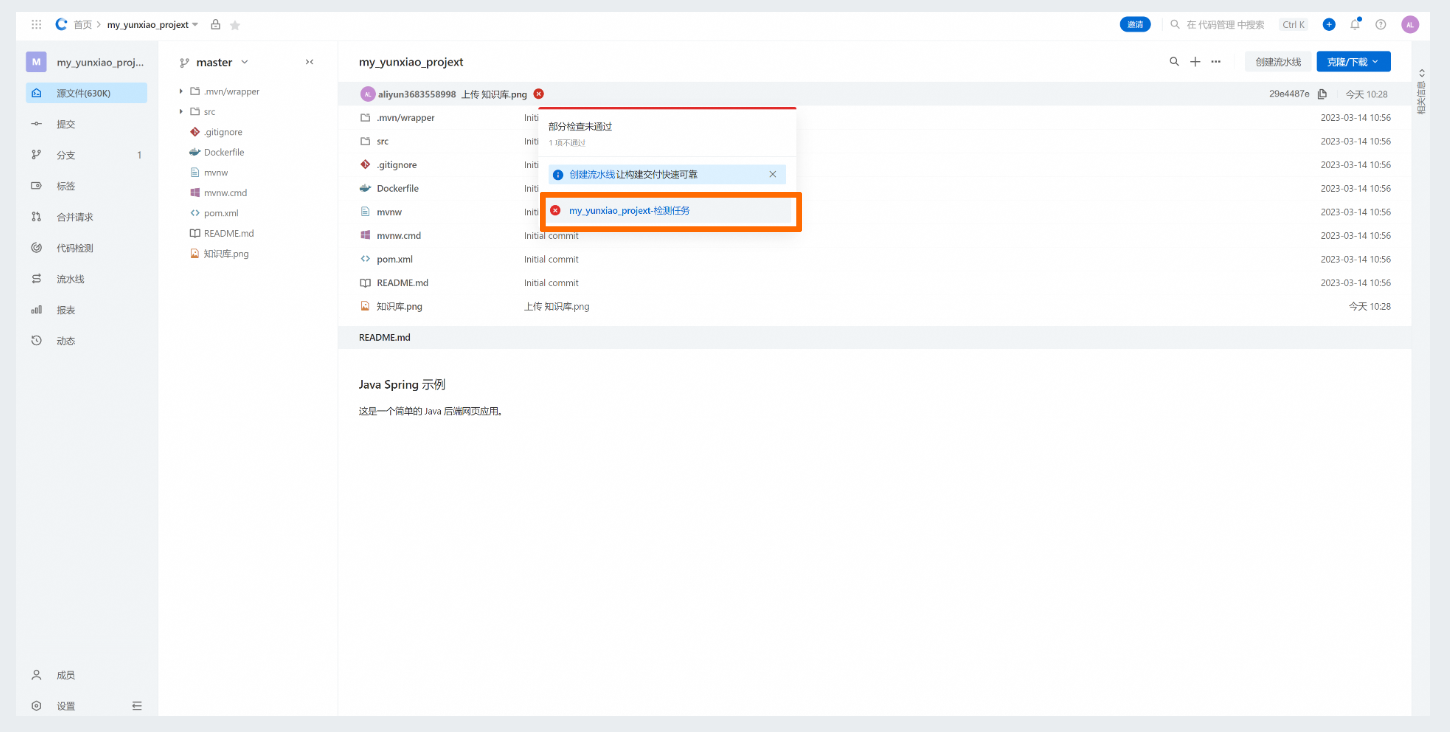Expand the .mvn/wrapper folder in tree
Screen dimensions: 1450x732
(181, 91)
